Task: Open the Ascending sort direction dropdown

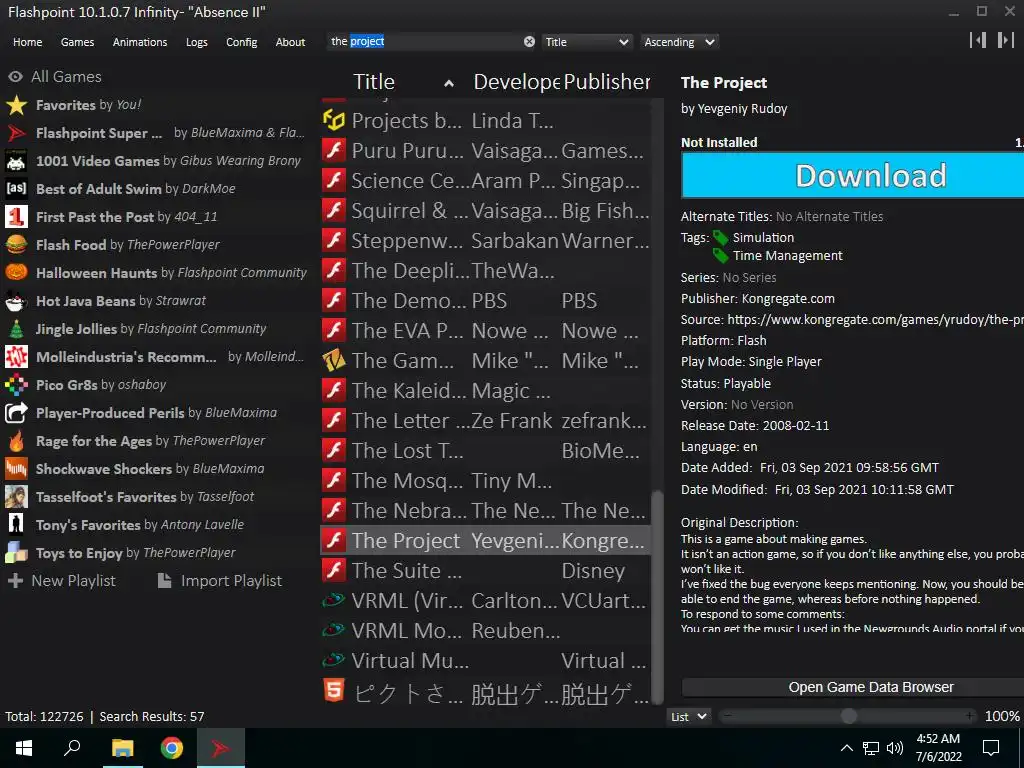Action: pos(679,42)
